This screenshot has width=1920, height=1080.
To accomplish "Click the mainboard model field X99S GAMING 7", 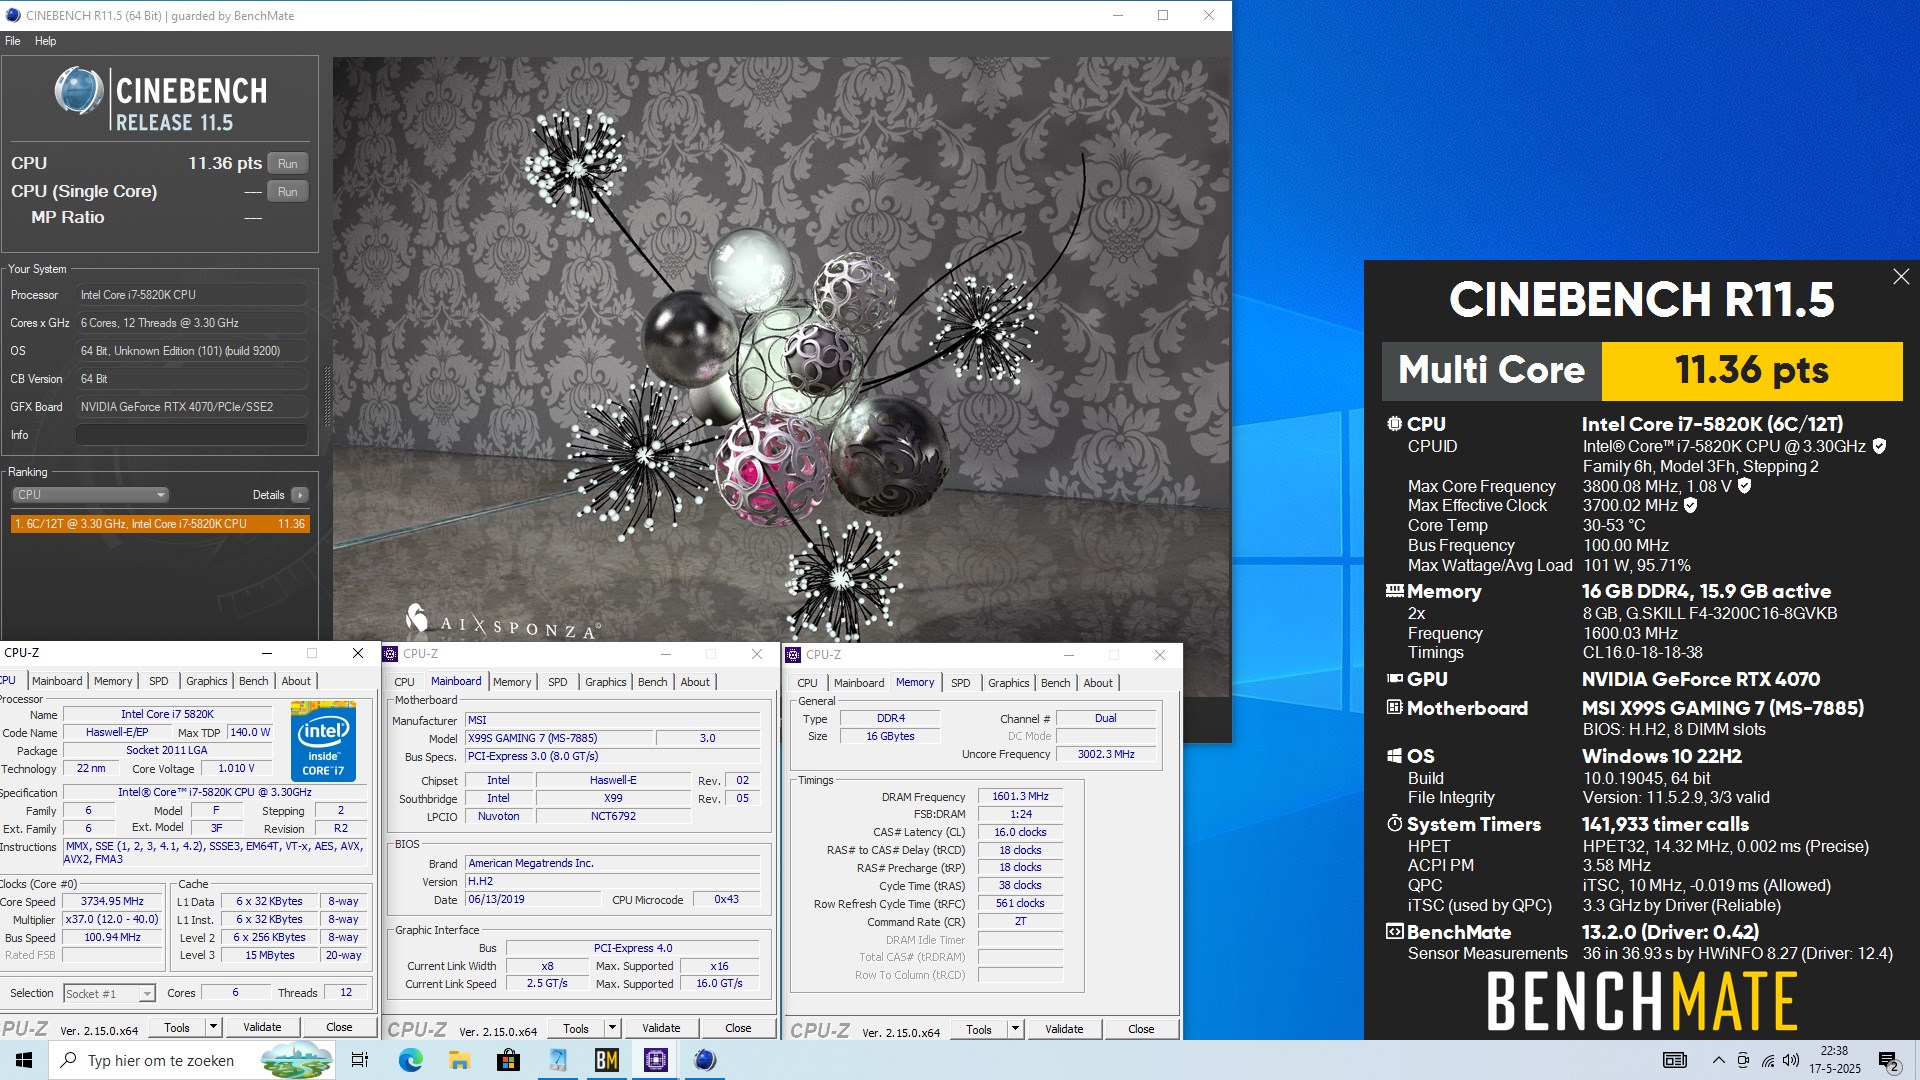I will tap(558, 738).
